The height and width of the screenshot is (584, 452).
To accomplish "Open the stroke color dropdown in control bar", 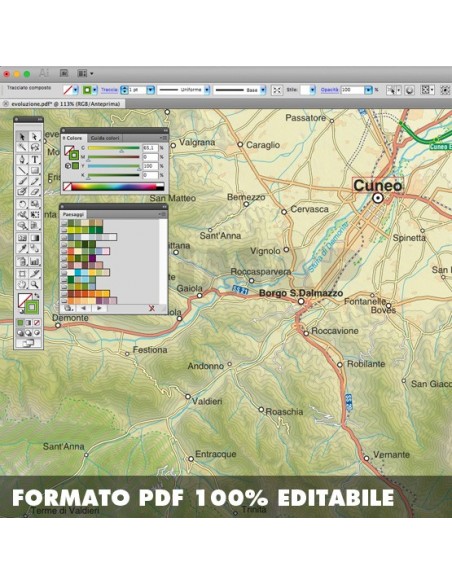I will pos(95,90).
